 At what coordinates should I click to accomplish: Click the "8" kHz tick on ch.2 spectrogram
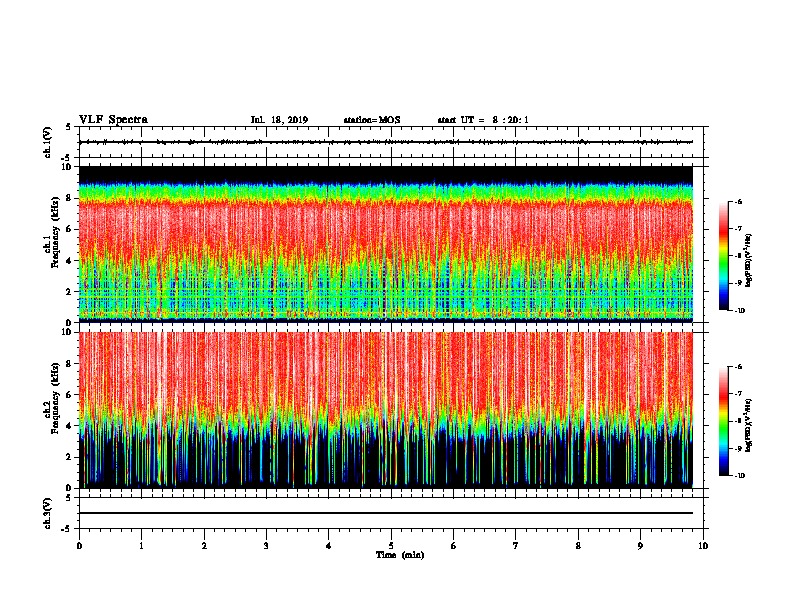70,364
